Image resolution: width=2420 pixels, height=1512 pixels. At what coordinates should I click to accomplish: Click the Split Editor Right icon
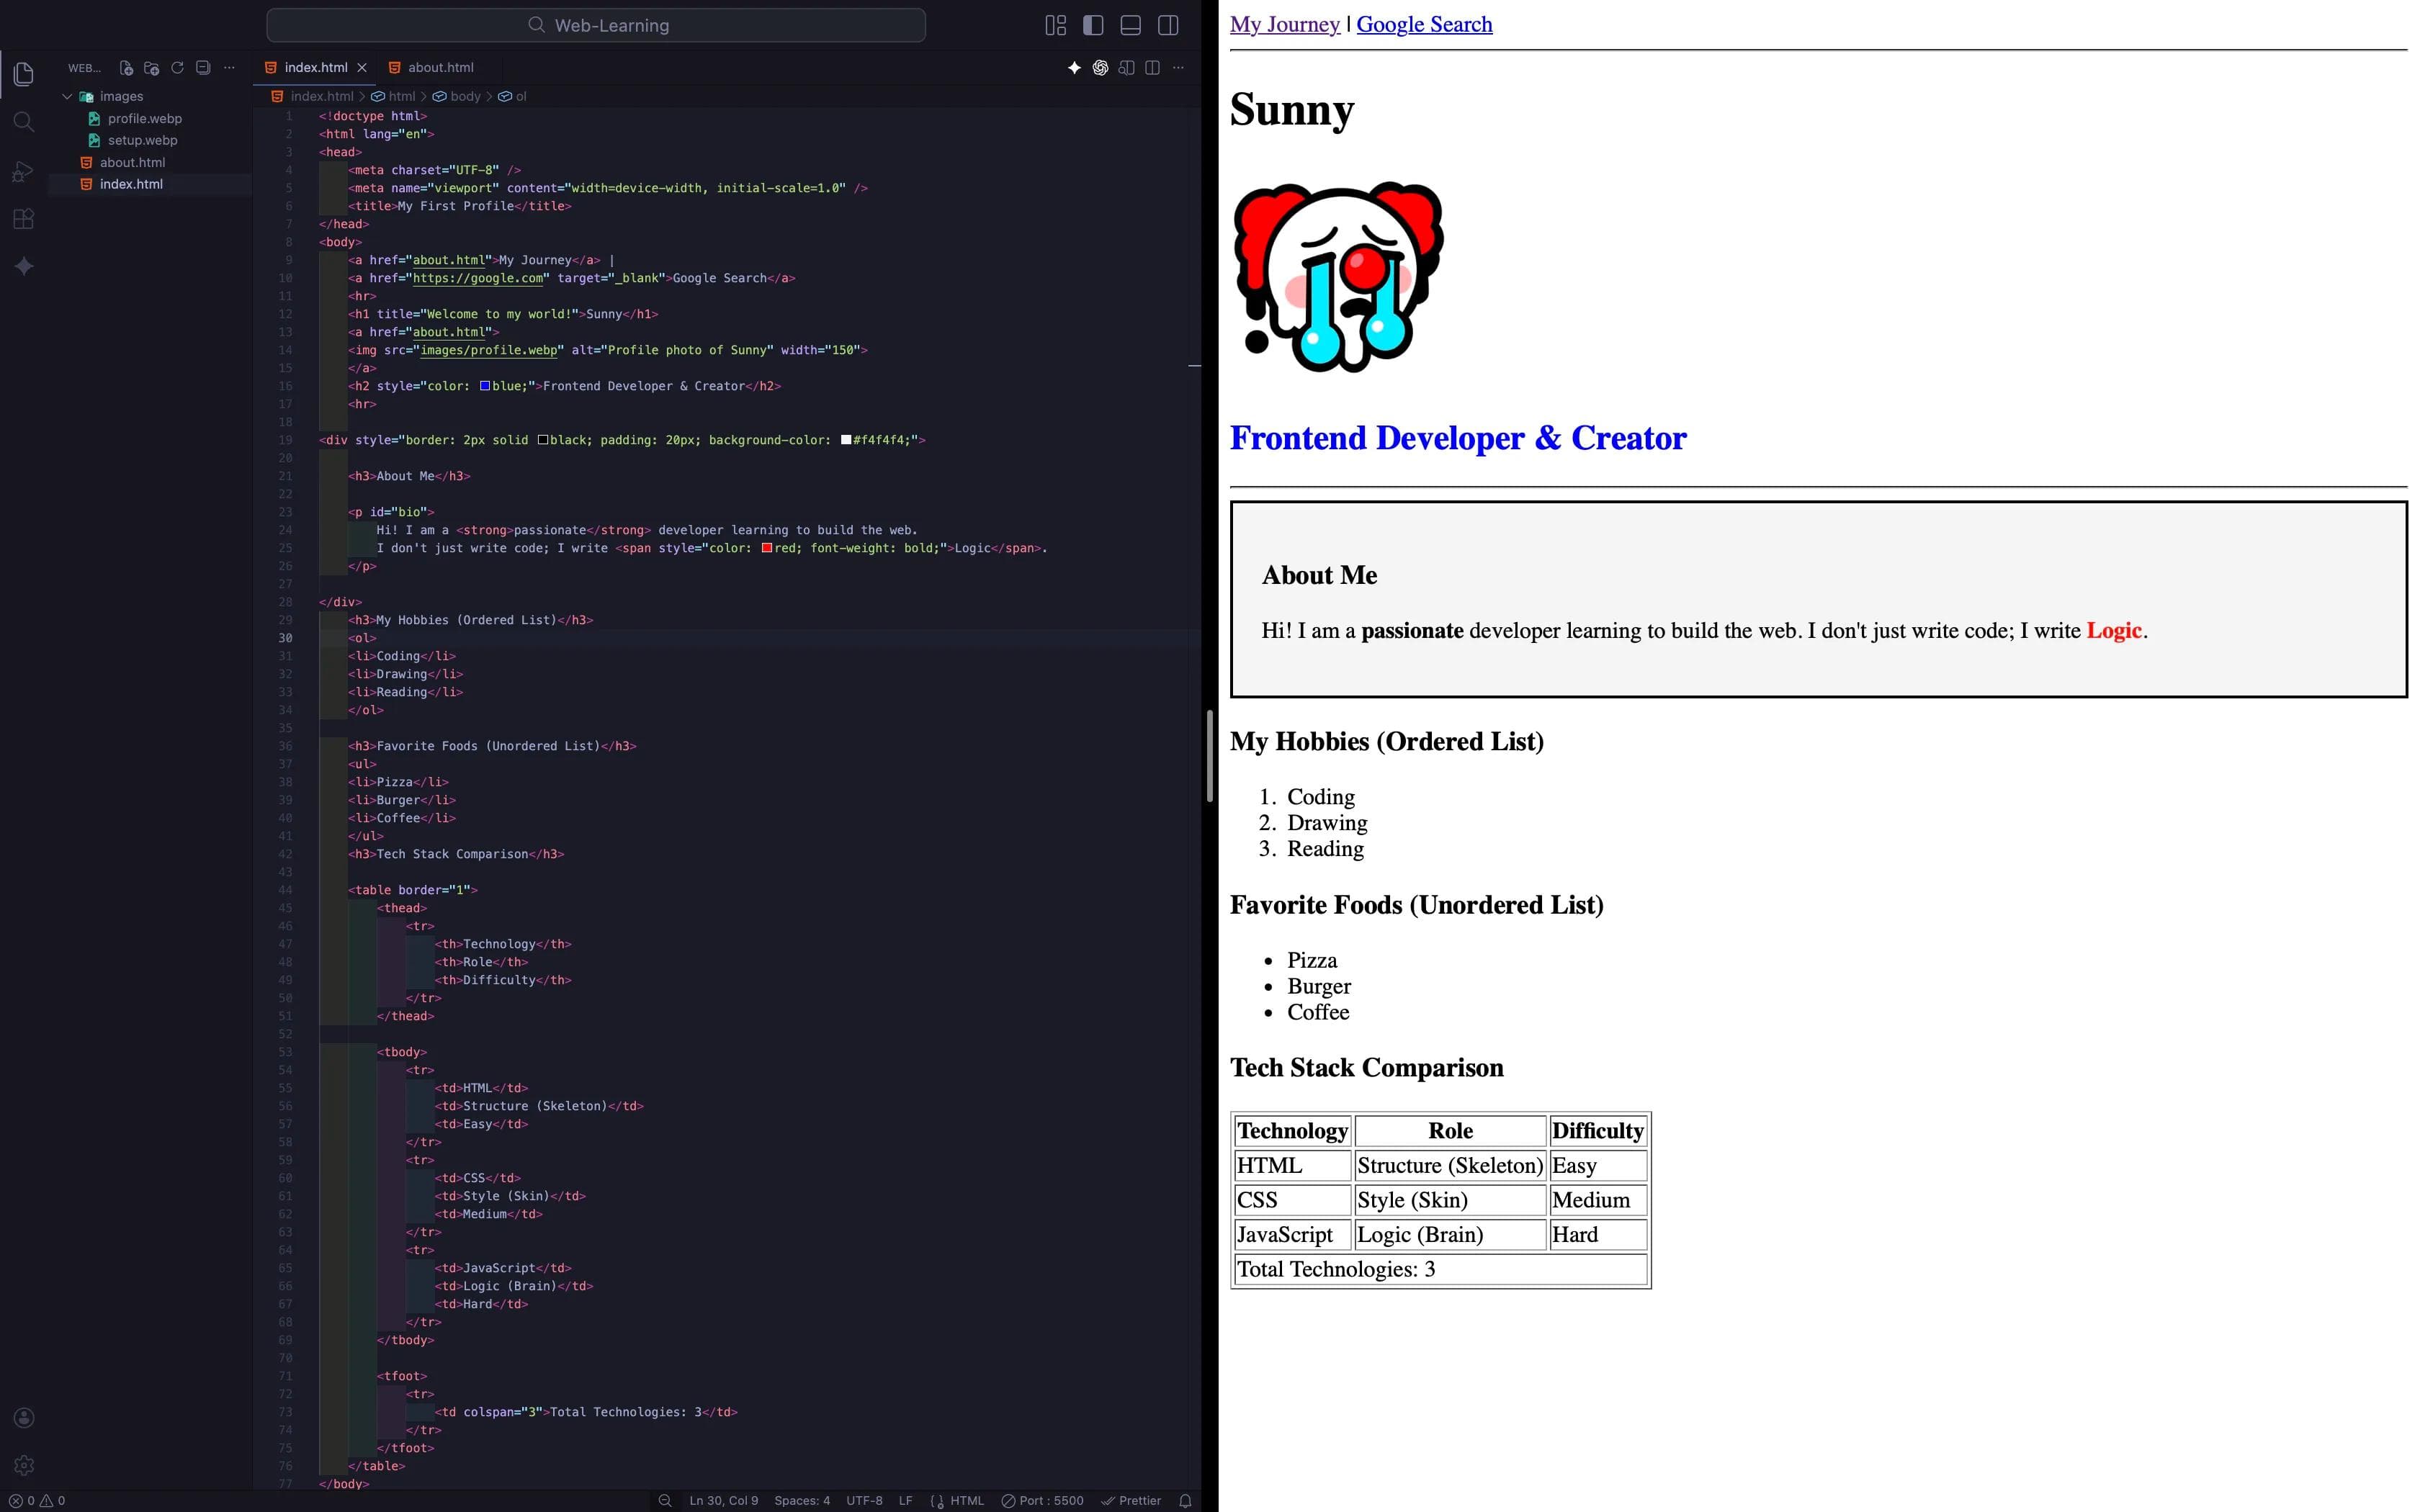(1152, 68)
